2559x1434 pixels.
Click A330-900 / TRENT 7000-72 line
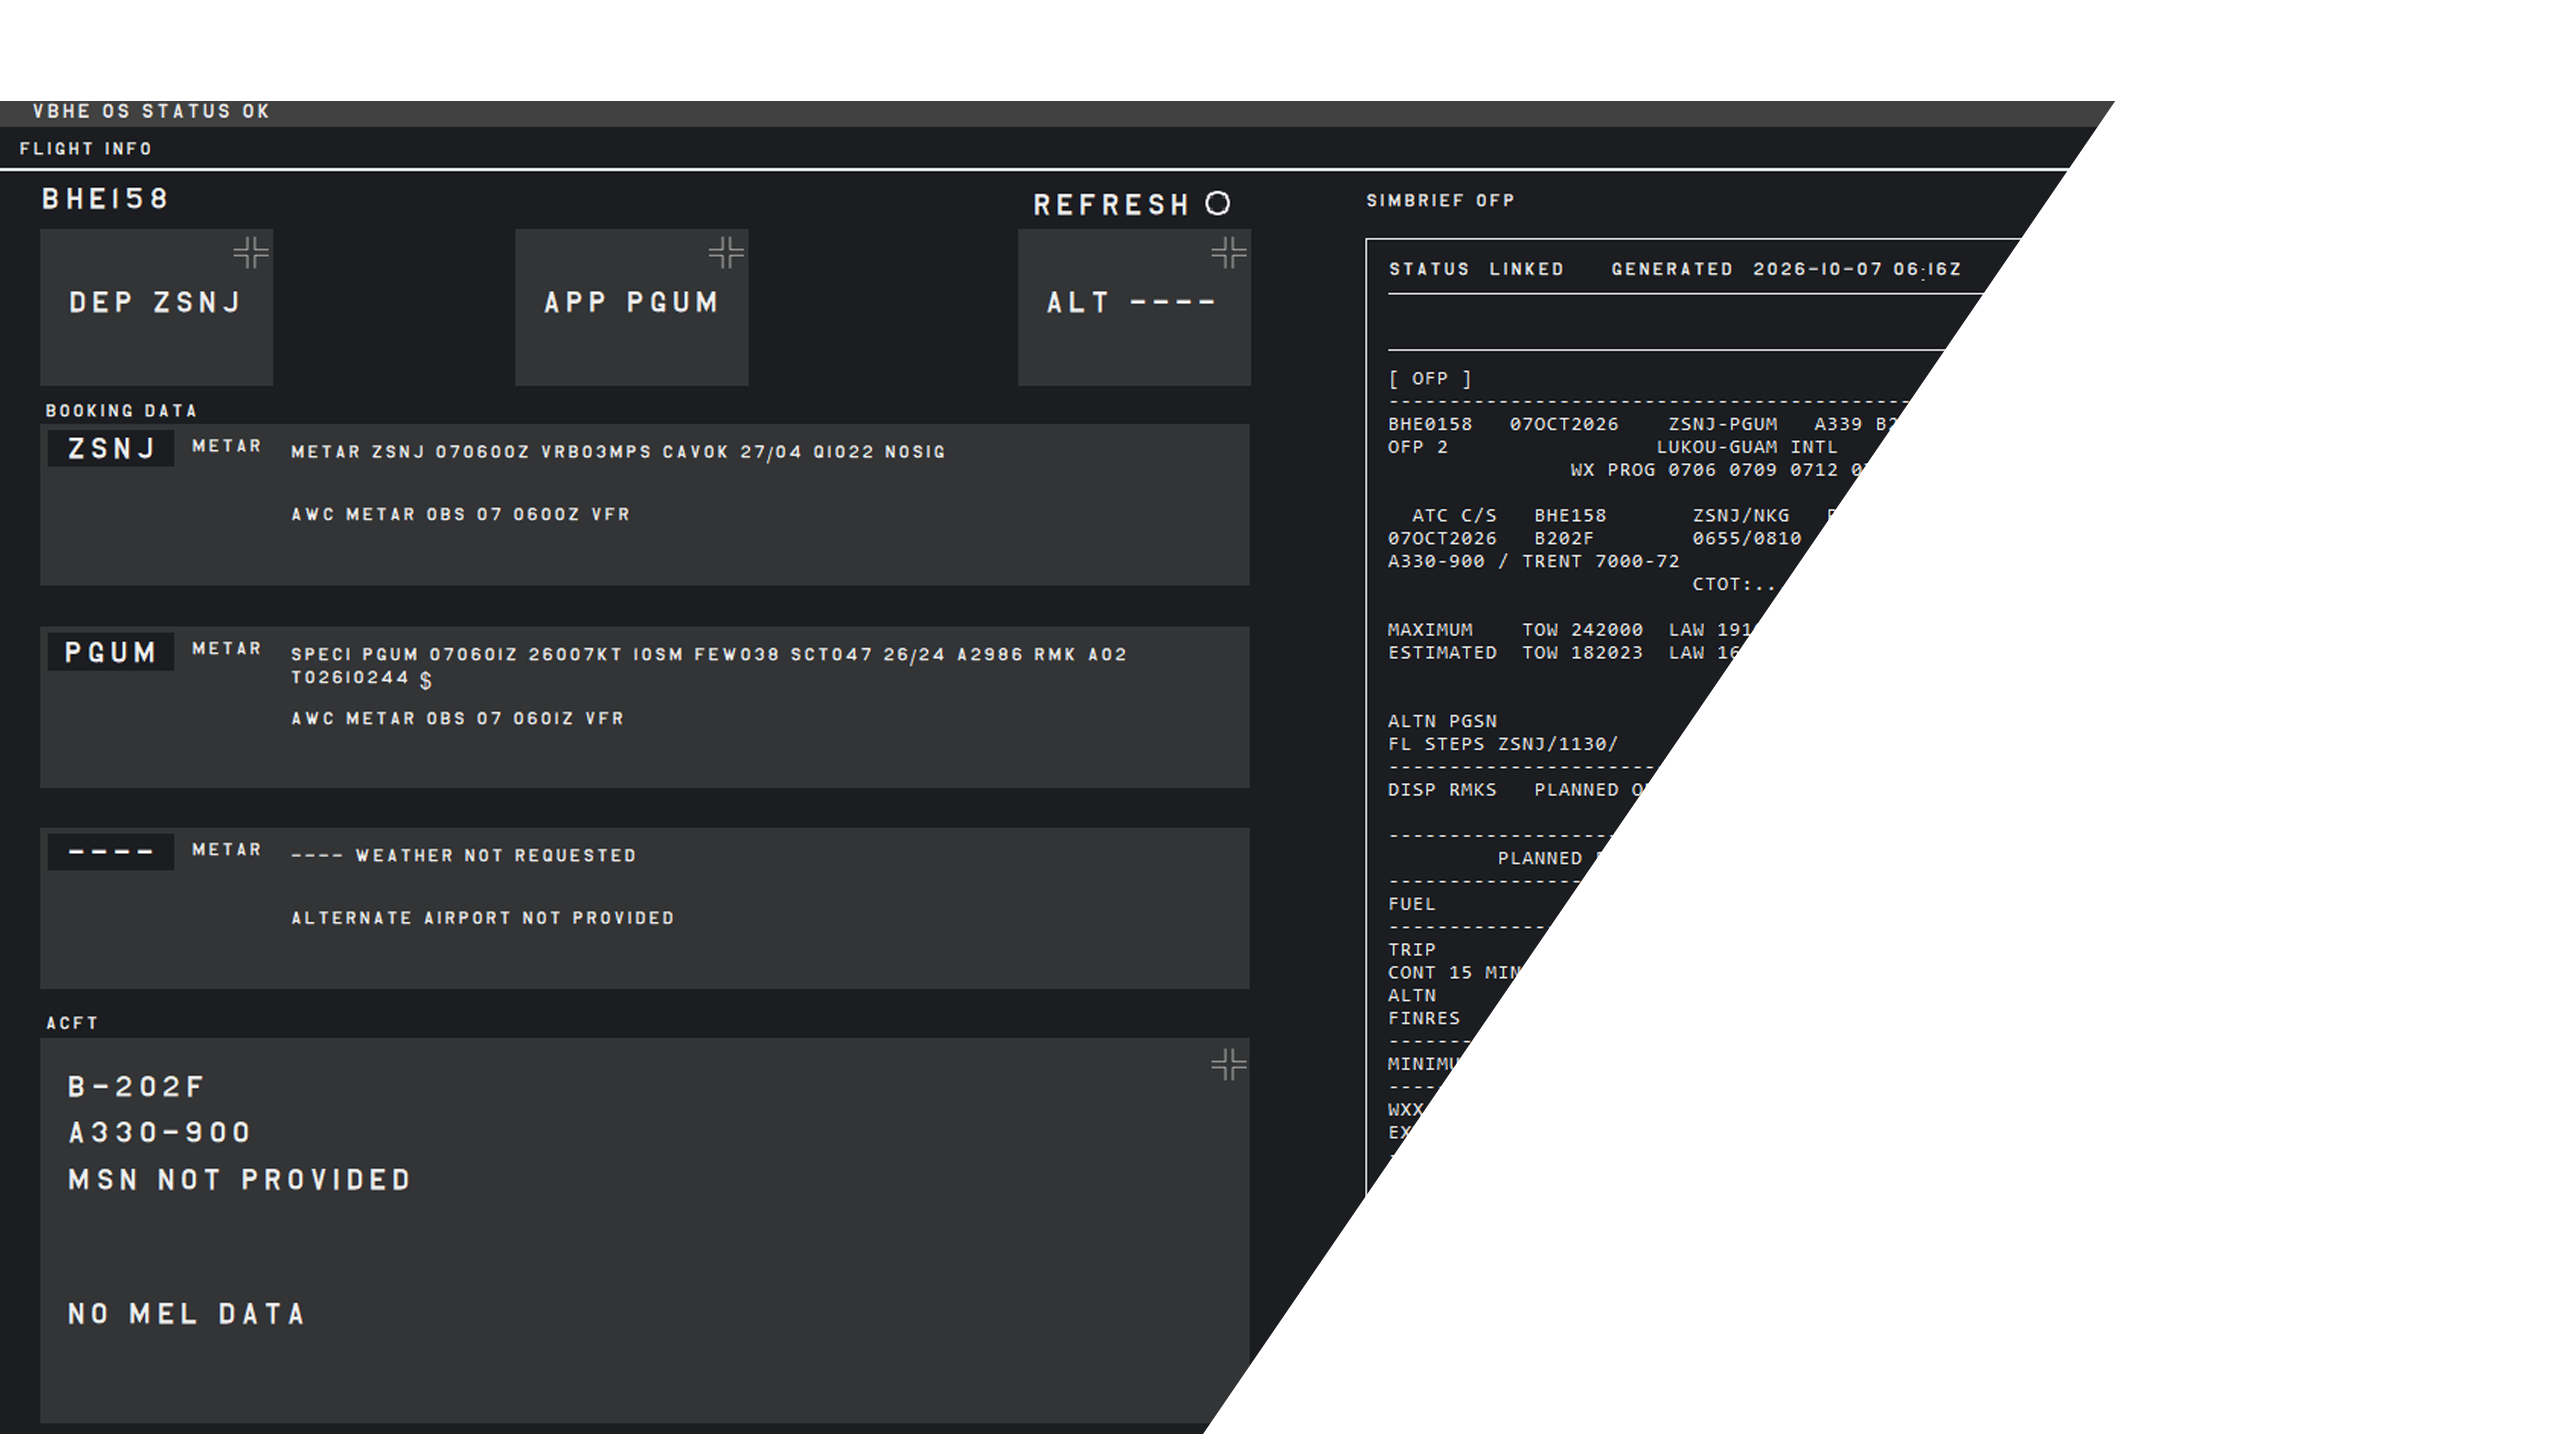(1533, 562)
